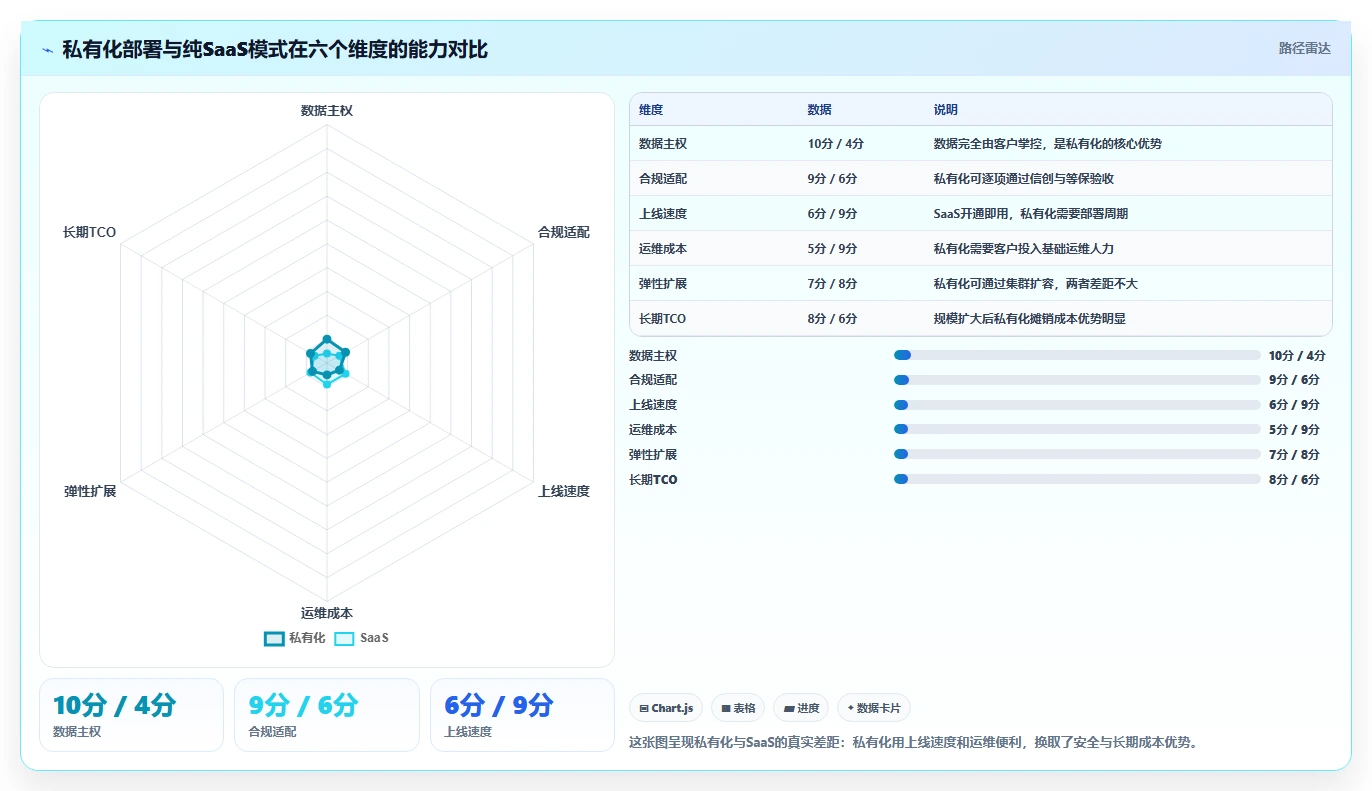Click the 长期TCO radar axis label

click(x=89, y=232)
